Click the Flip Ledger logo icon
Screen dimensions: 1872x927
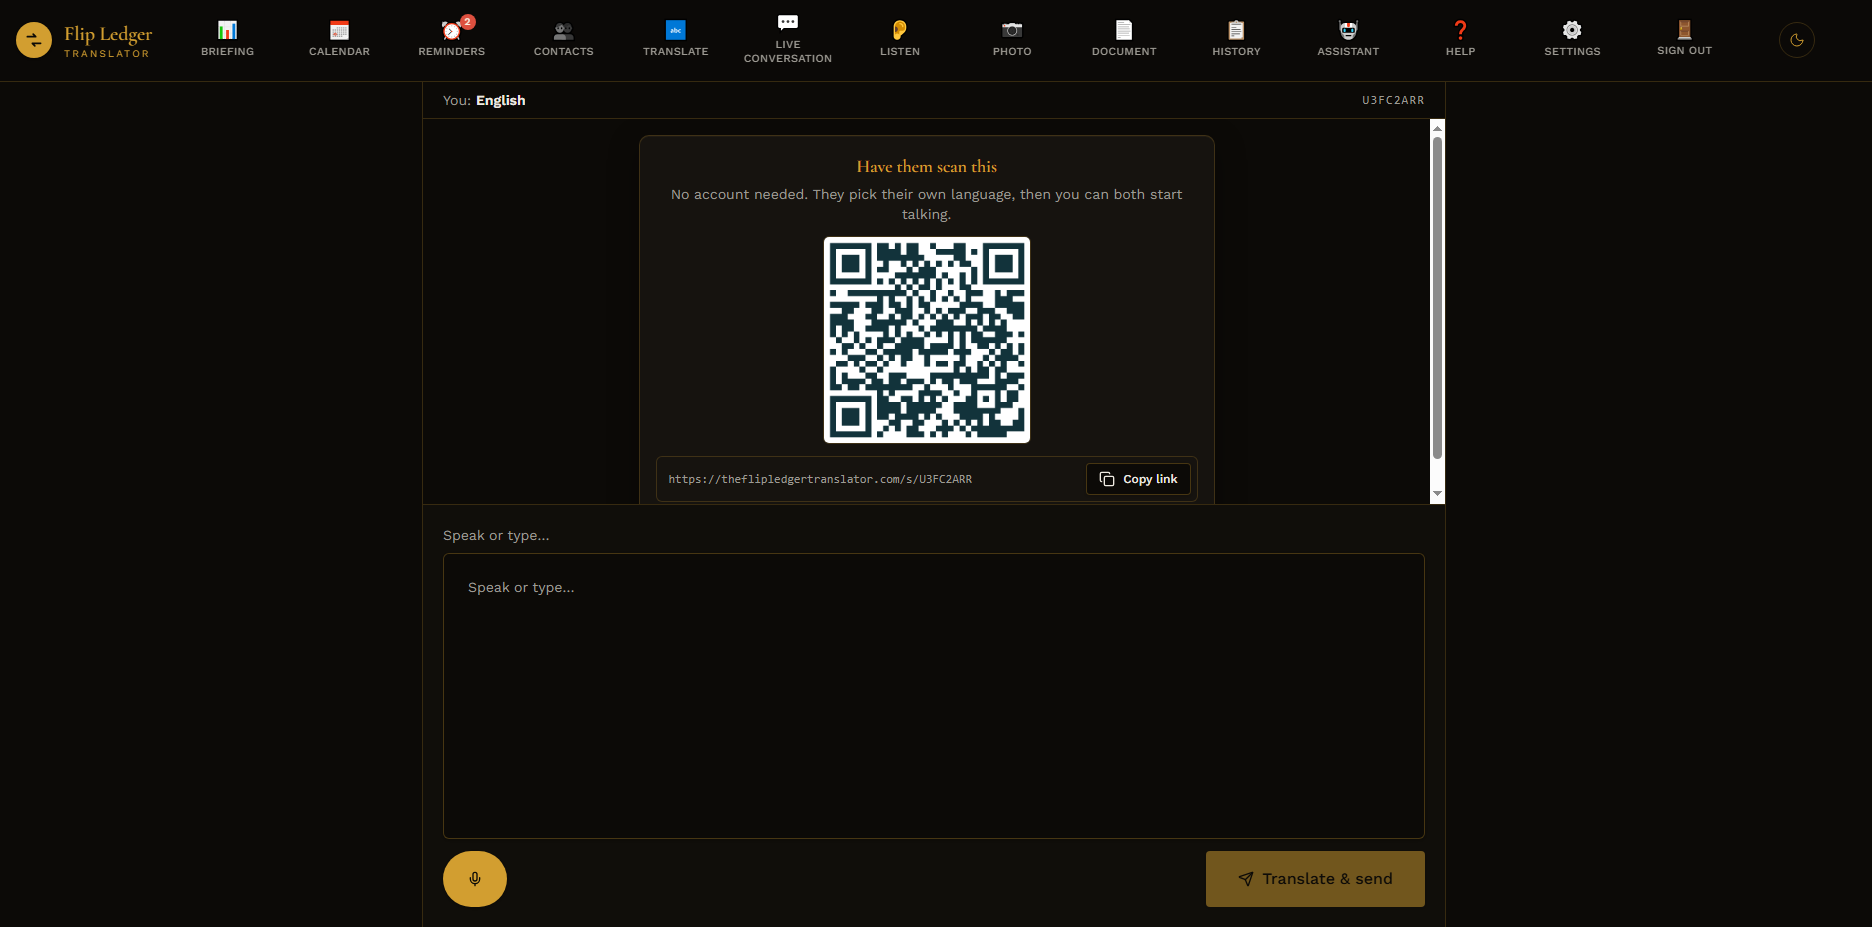tap(34, 40)
